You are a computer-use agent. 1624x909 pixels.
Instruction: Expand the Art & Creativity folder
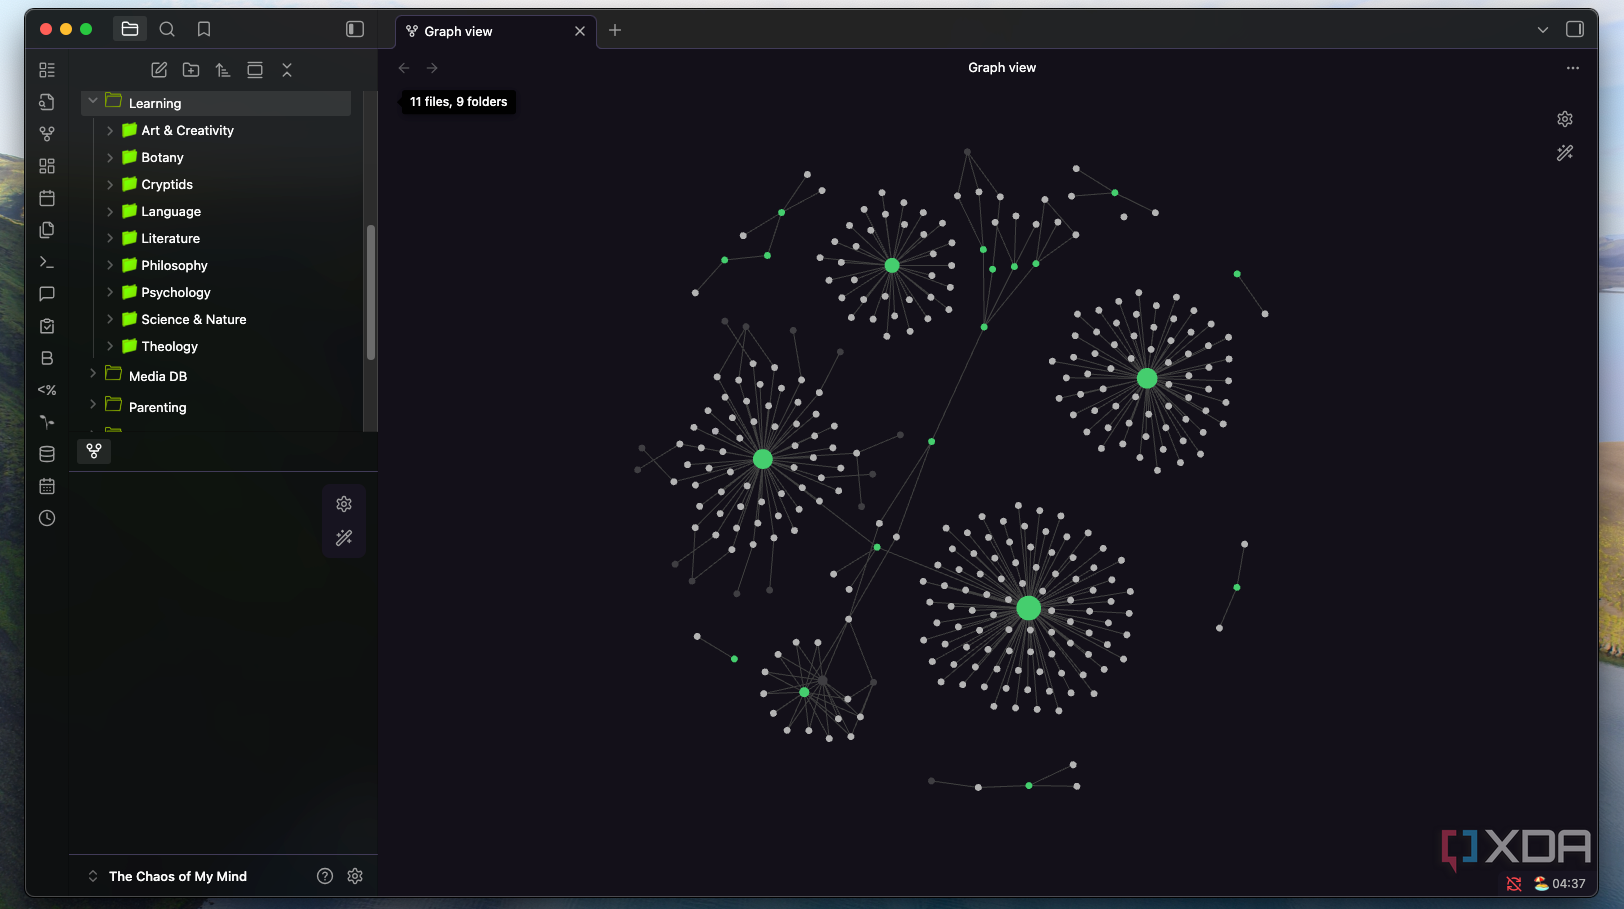[x=110, y=130]
